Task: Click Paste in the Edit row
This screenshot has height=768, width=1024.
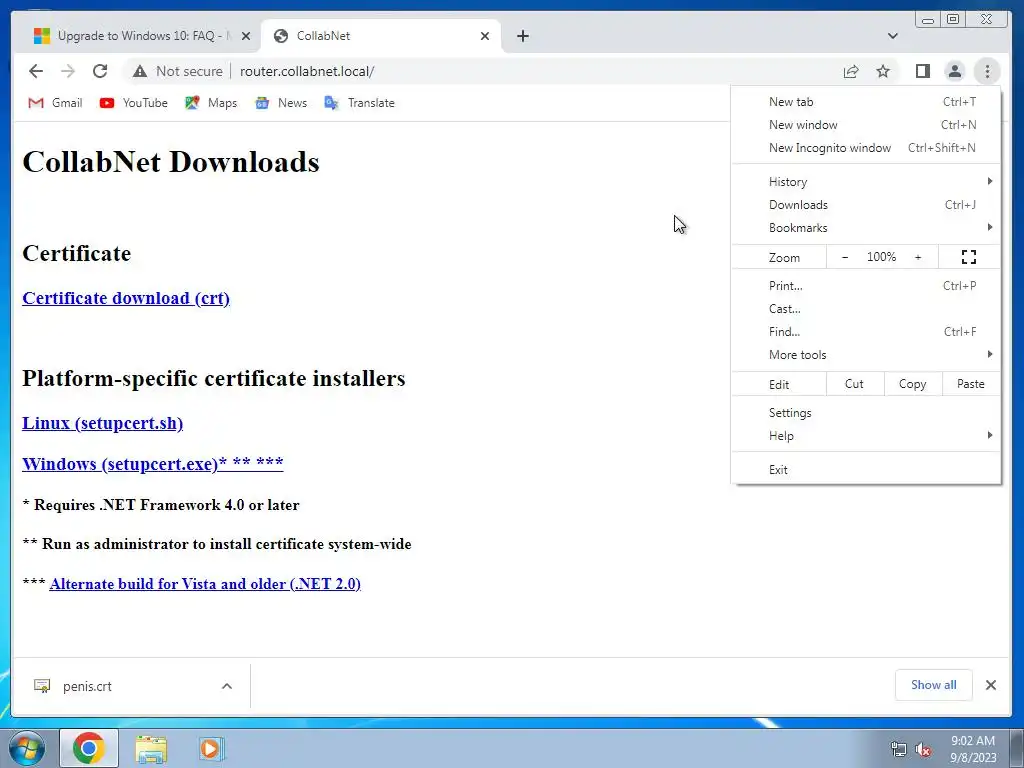Action: coord(970,384)
